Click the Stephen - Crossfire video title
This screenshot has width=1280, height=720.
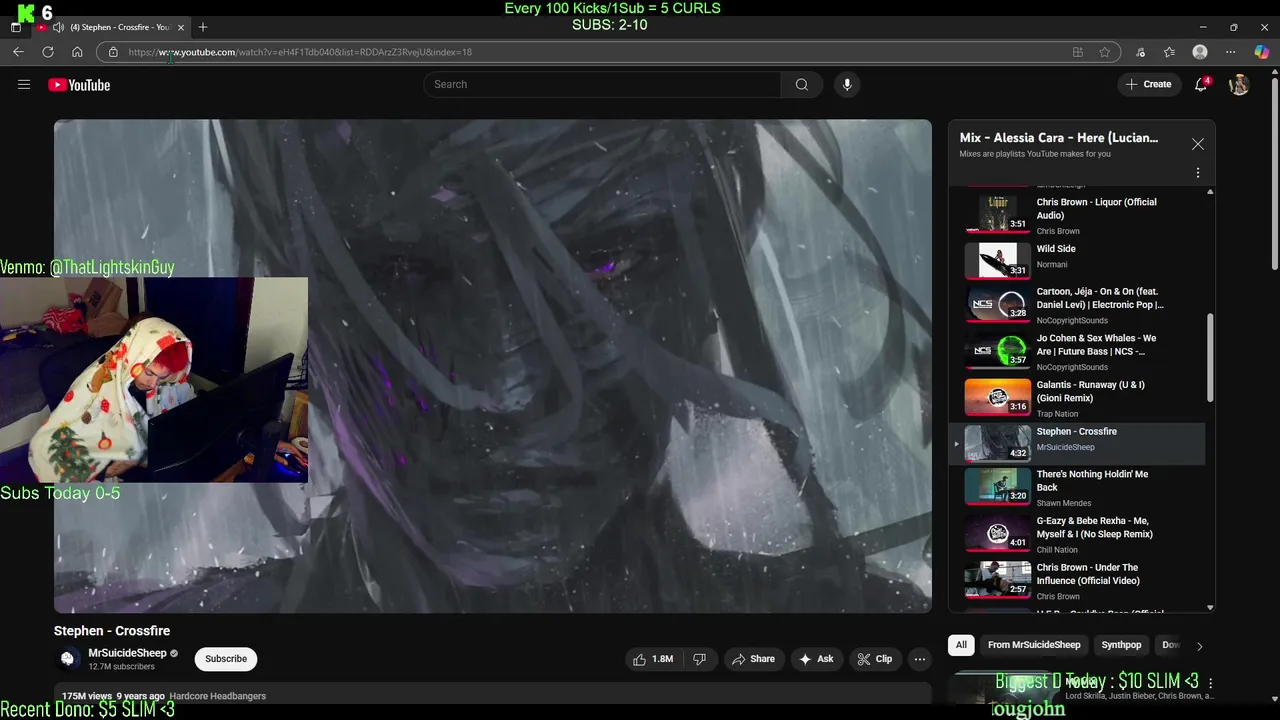[112, 631]
